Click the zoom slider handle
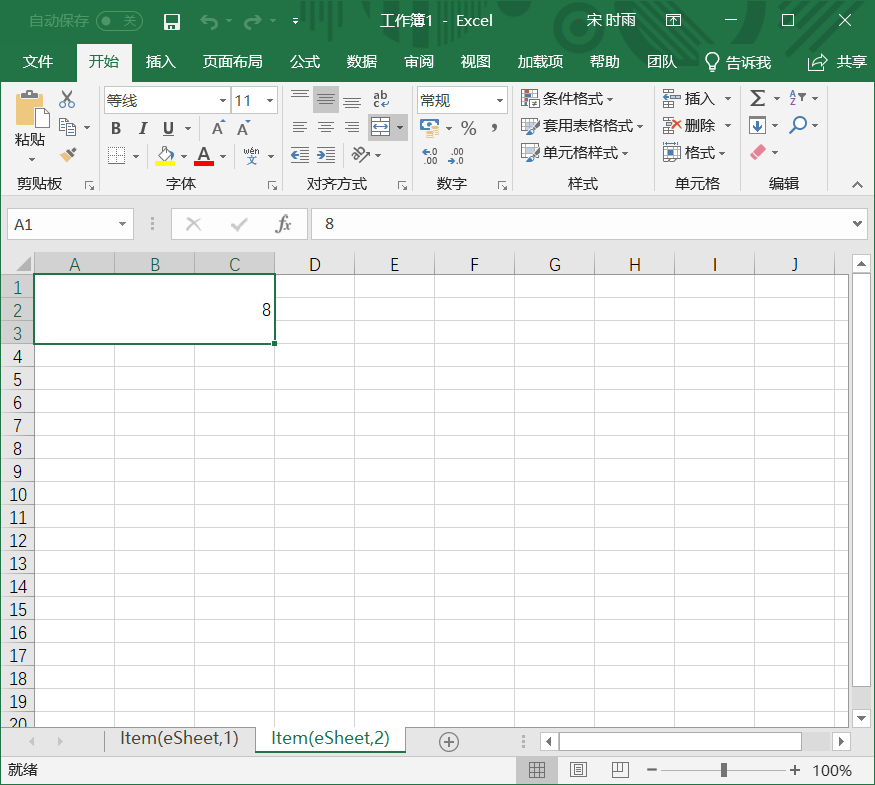This screenshot has width=875, height=785. (723, 770)
